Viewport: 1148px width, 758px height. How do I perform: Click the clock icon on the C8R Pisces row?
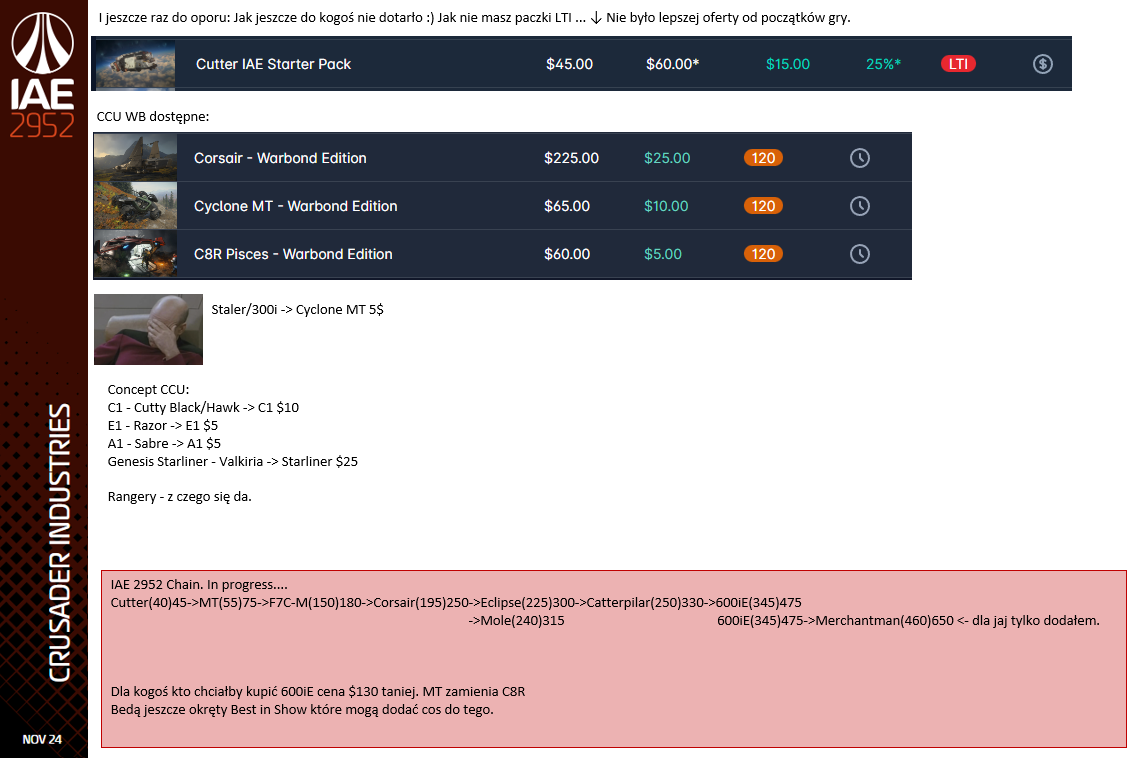pos(860,254)
